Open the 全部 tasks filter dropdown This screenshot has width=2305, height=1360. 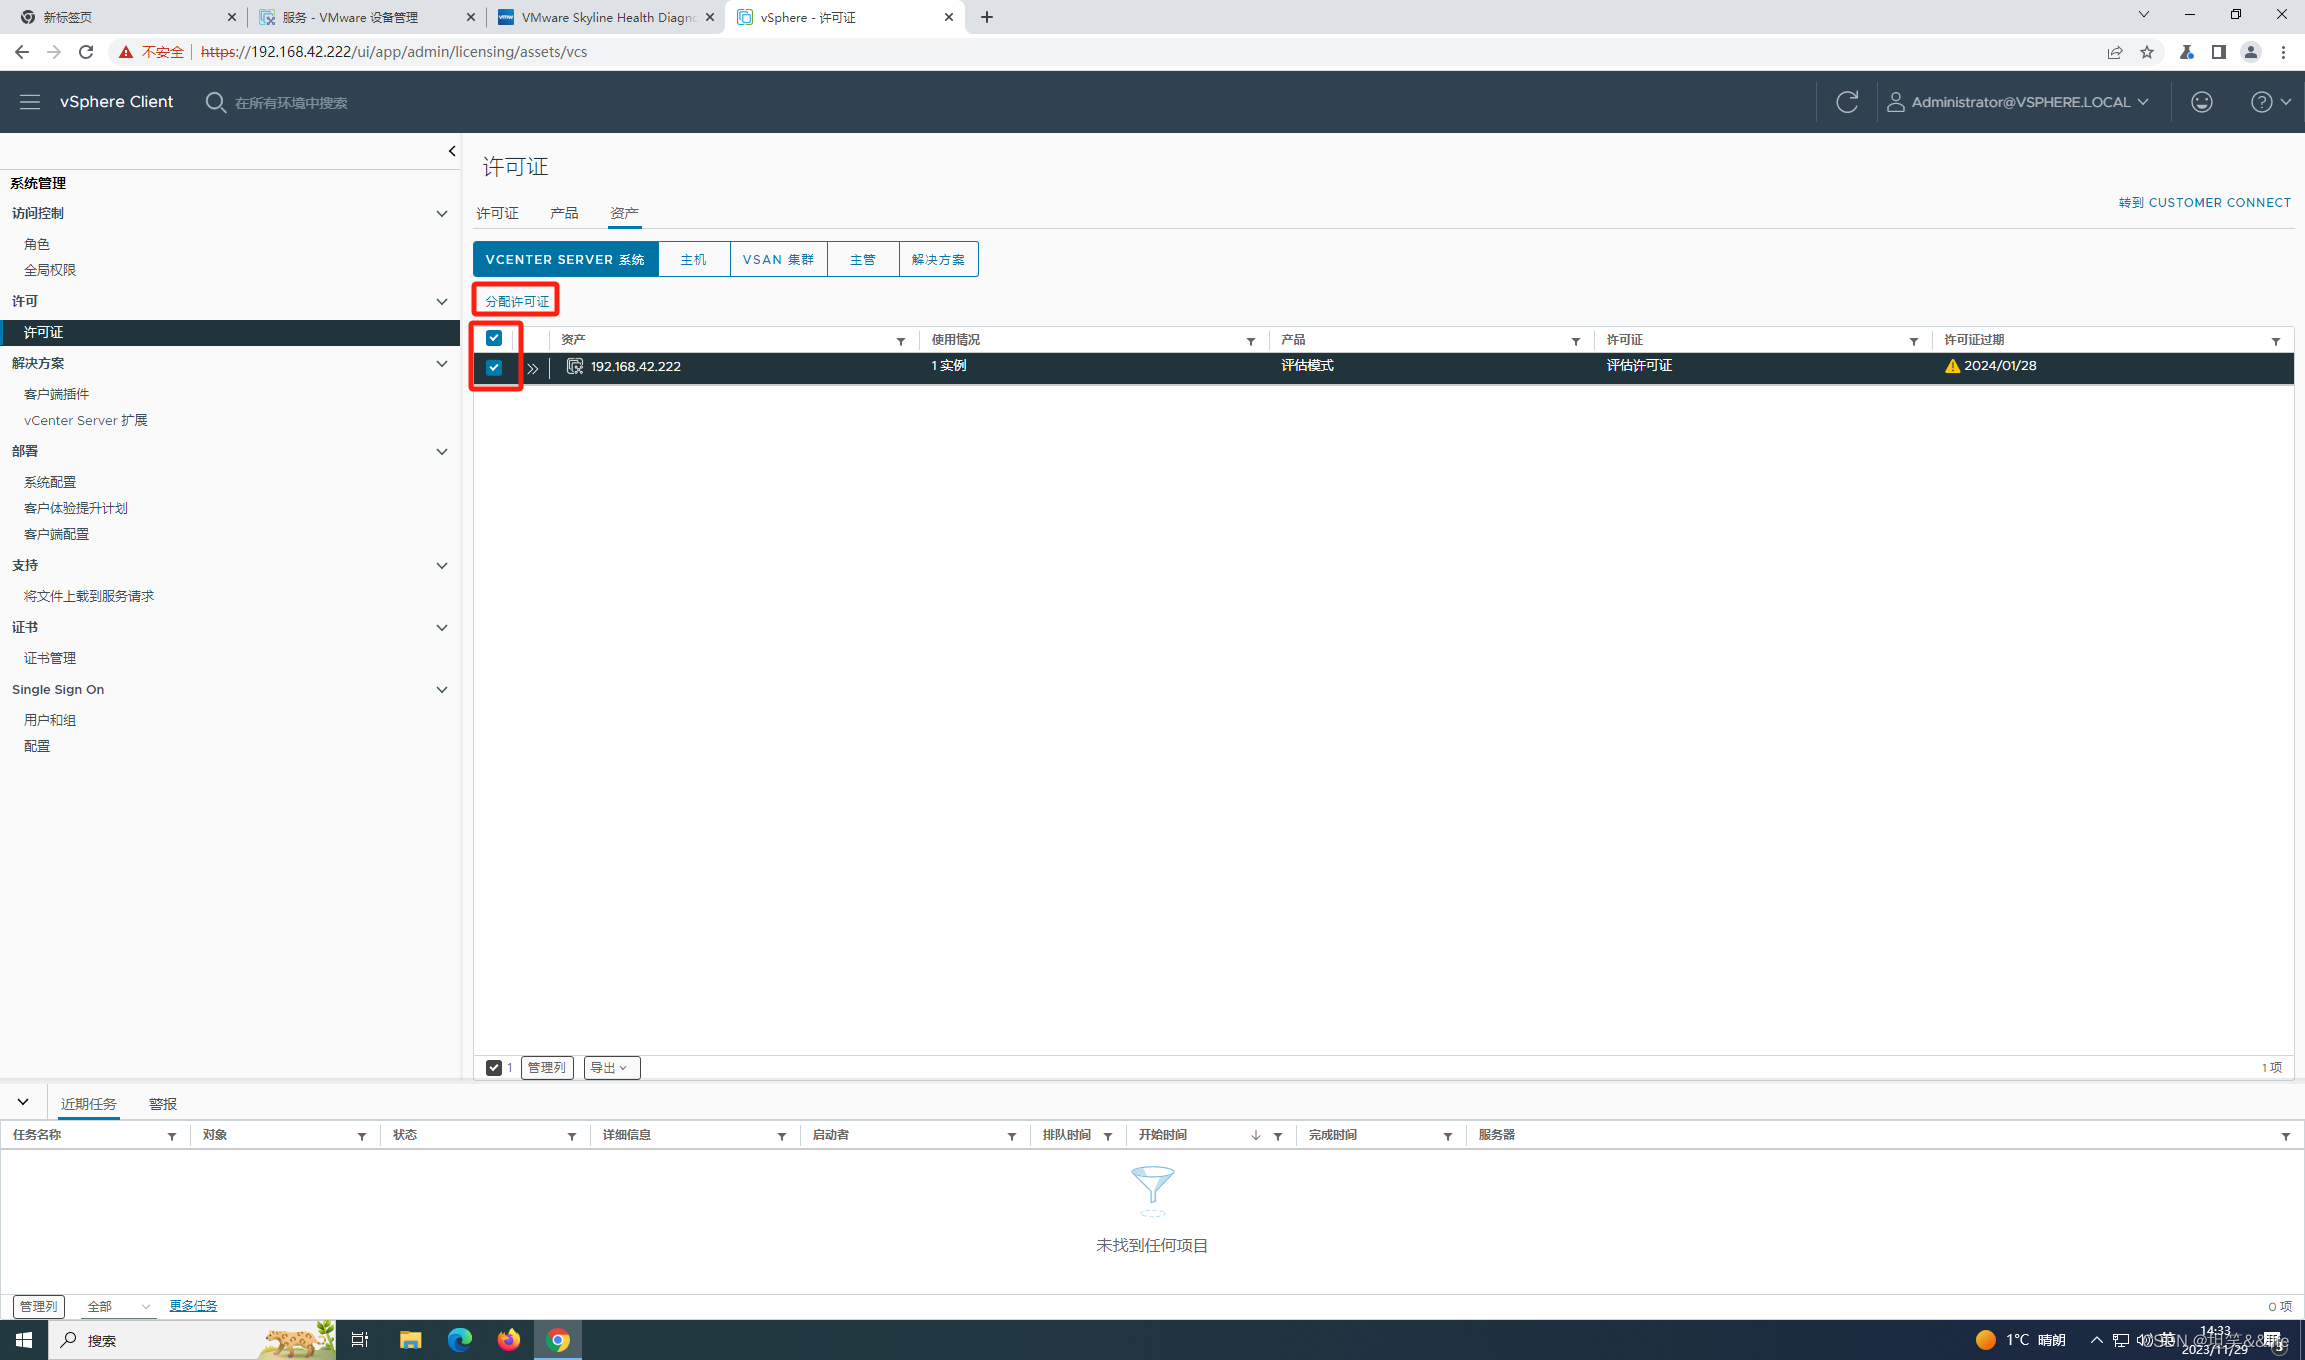click(x=118, y=1306)
